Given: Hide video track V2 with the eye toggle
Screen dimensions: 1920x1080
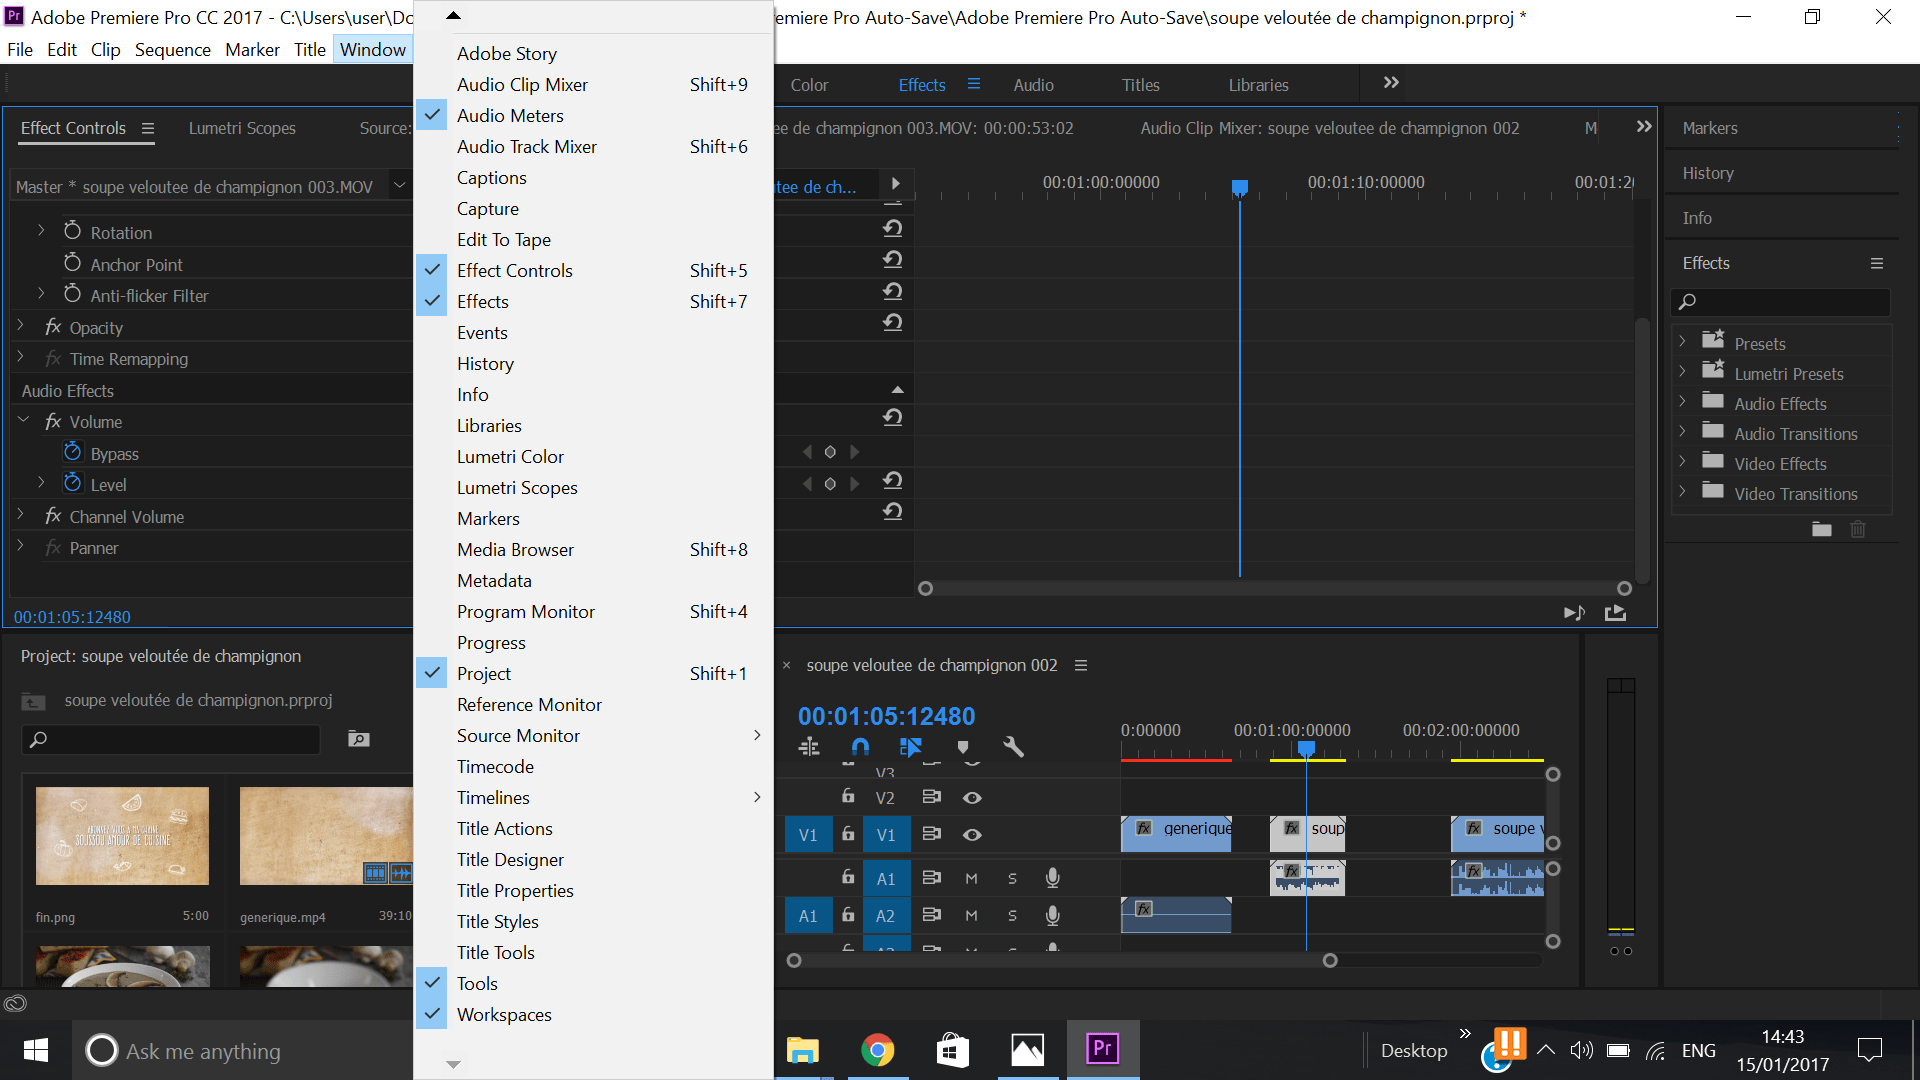Looking at the screenshot, I should (x=973, y=797).
